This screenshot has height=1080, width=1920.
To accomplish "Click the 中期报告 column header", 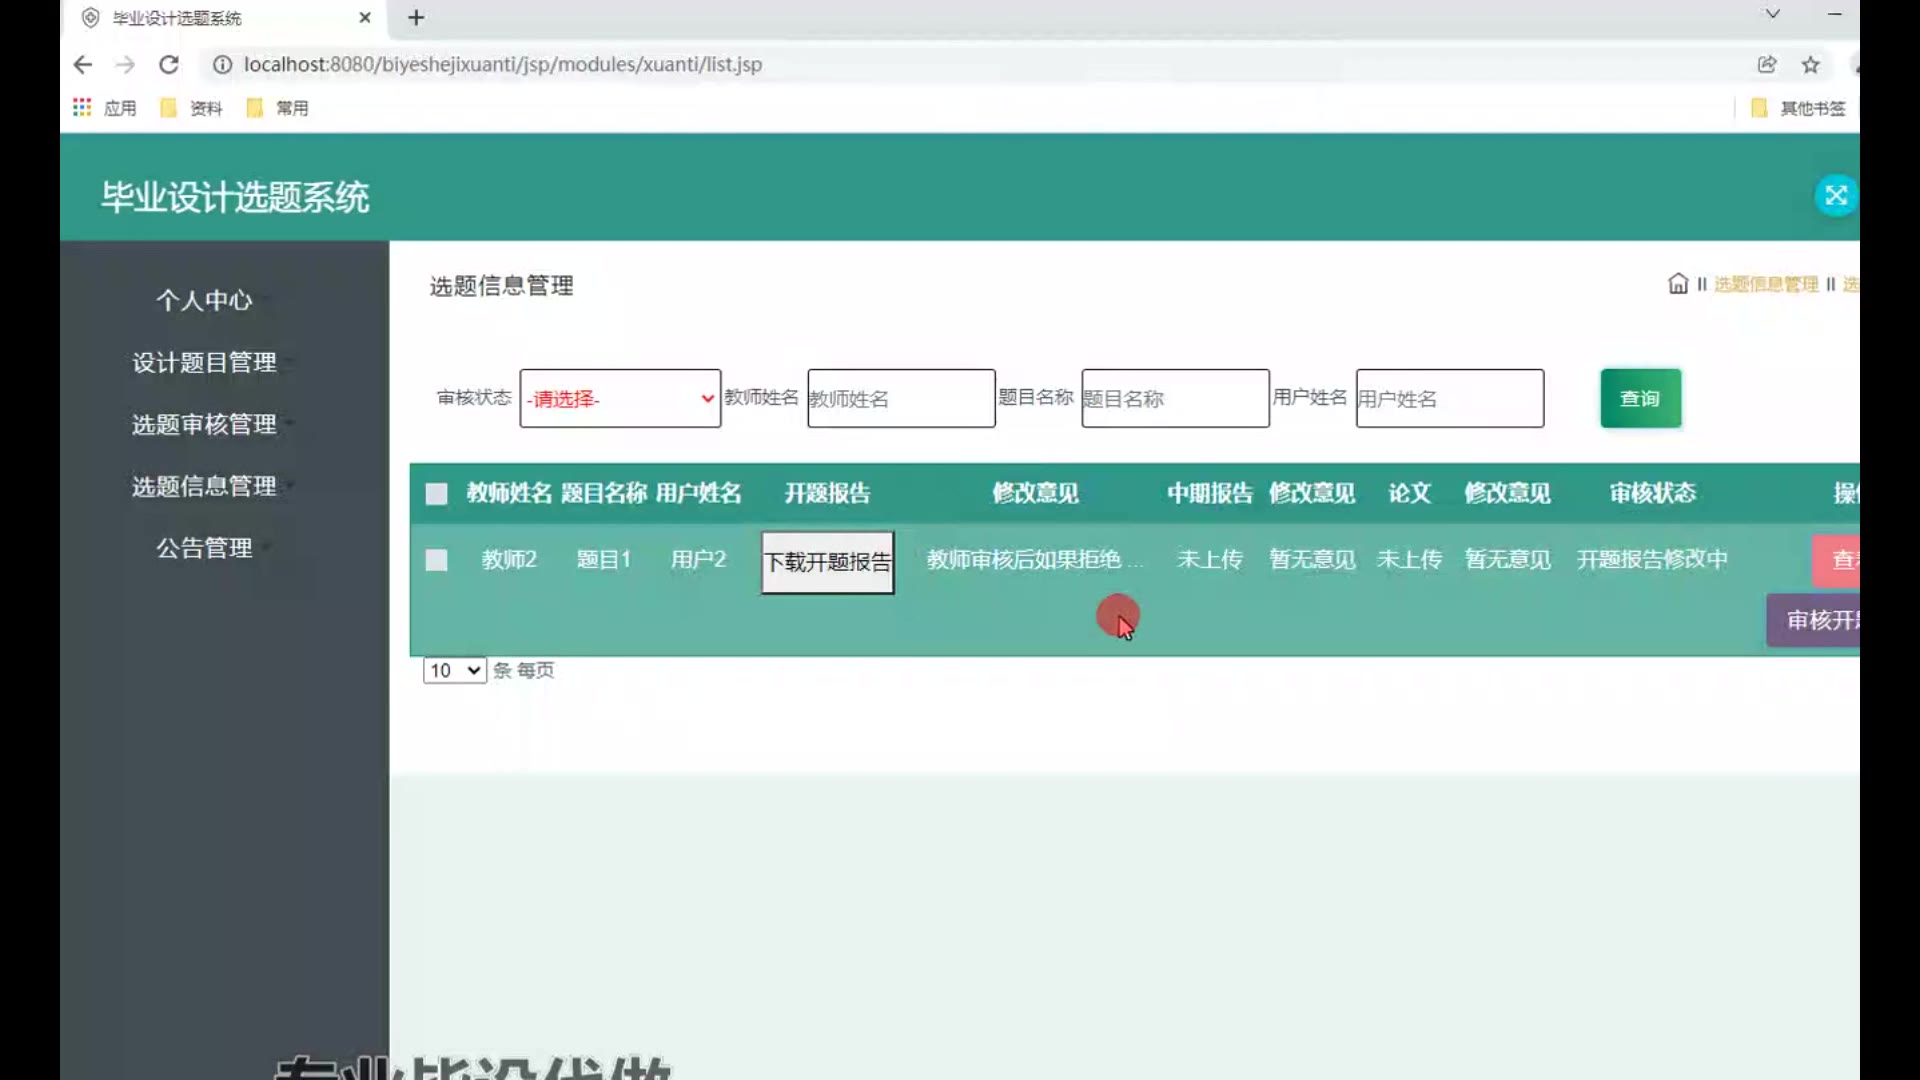I will pyautogui.click(x=1210, y=494).
